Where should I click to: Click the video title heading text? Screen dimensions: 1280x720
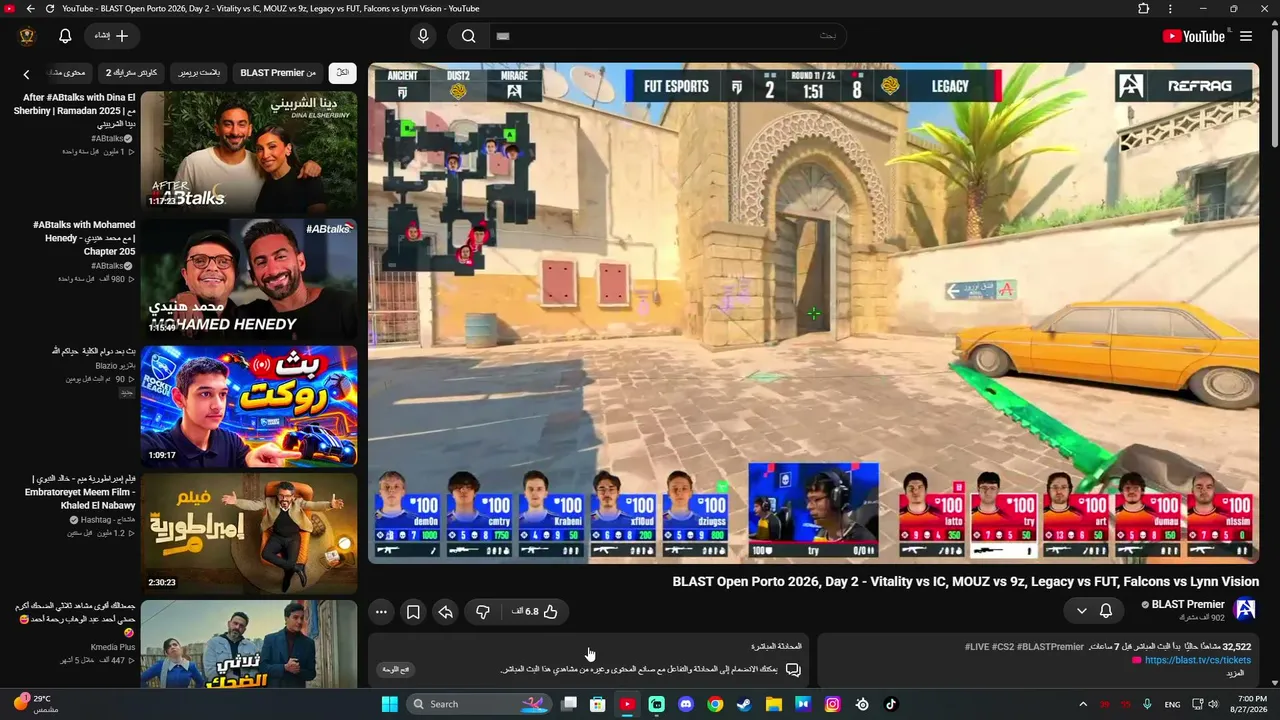point(965,581)
